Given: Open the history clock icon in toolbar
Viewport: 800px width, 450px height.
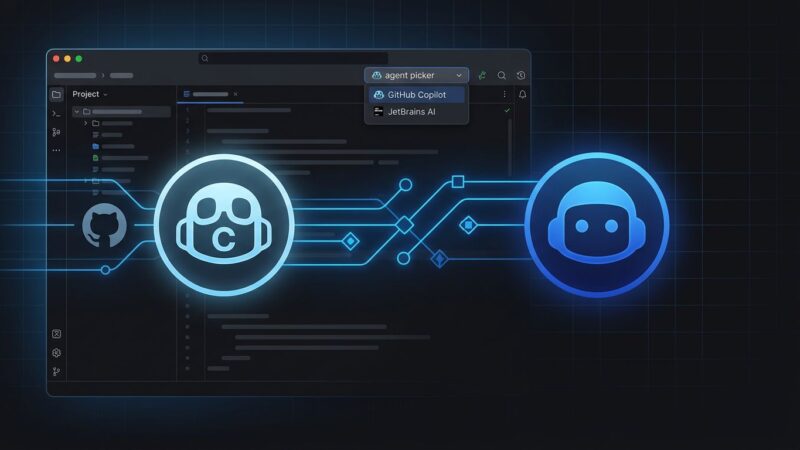Looking at the screenshot, I should (521, 76).
